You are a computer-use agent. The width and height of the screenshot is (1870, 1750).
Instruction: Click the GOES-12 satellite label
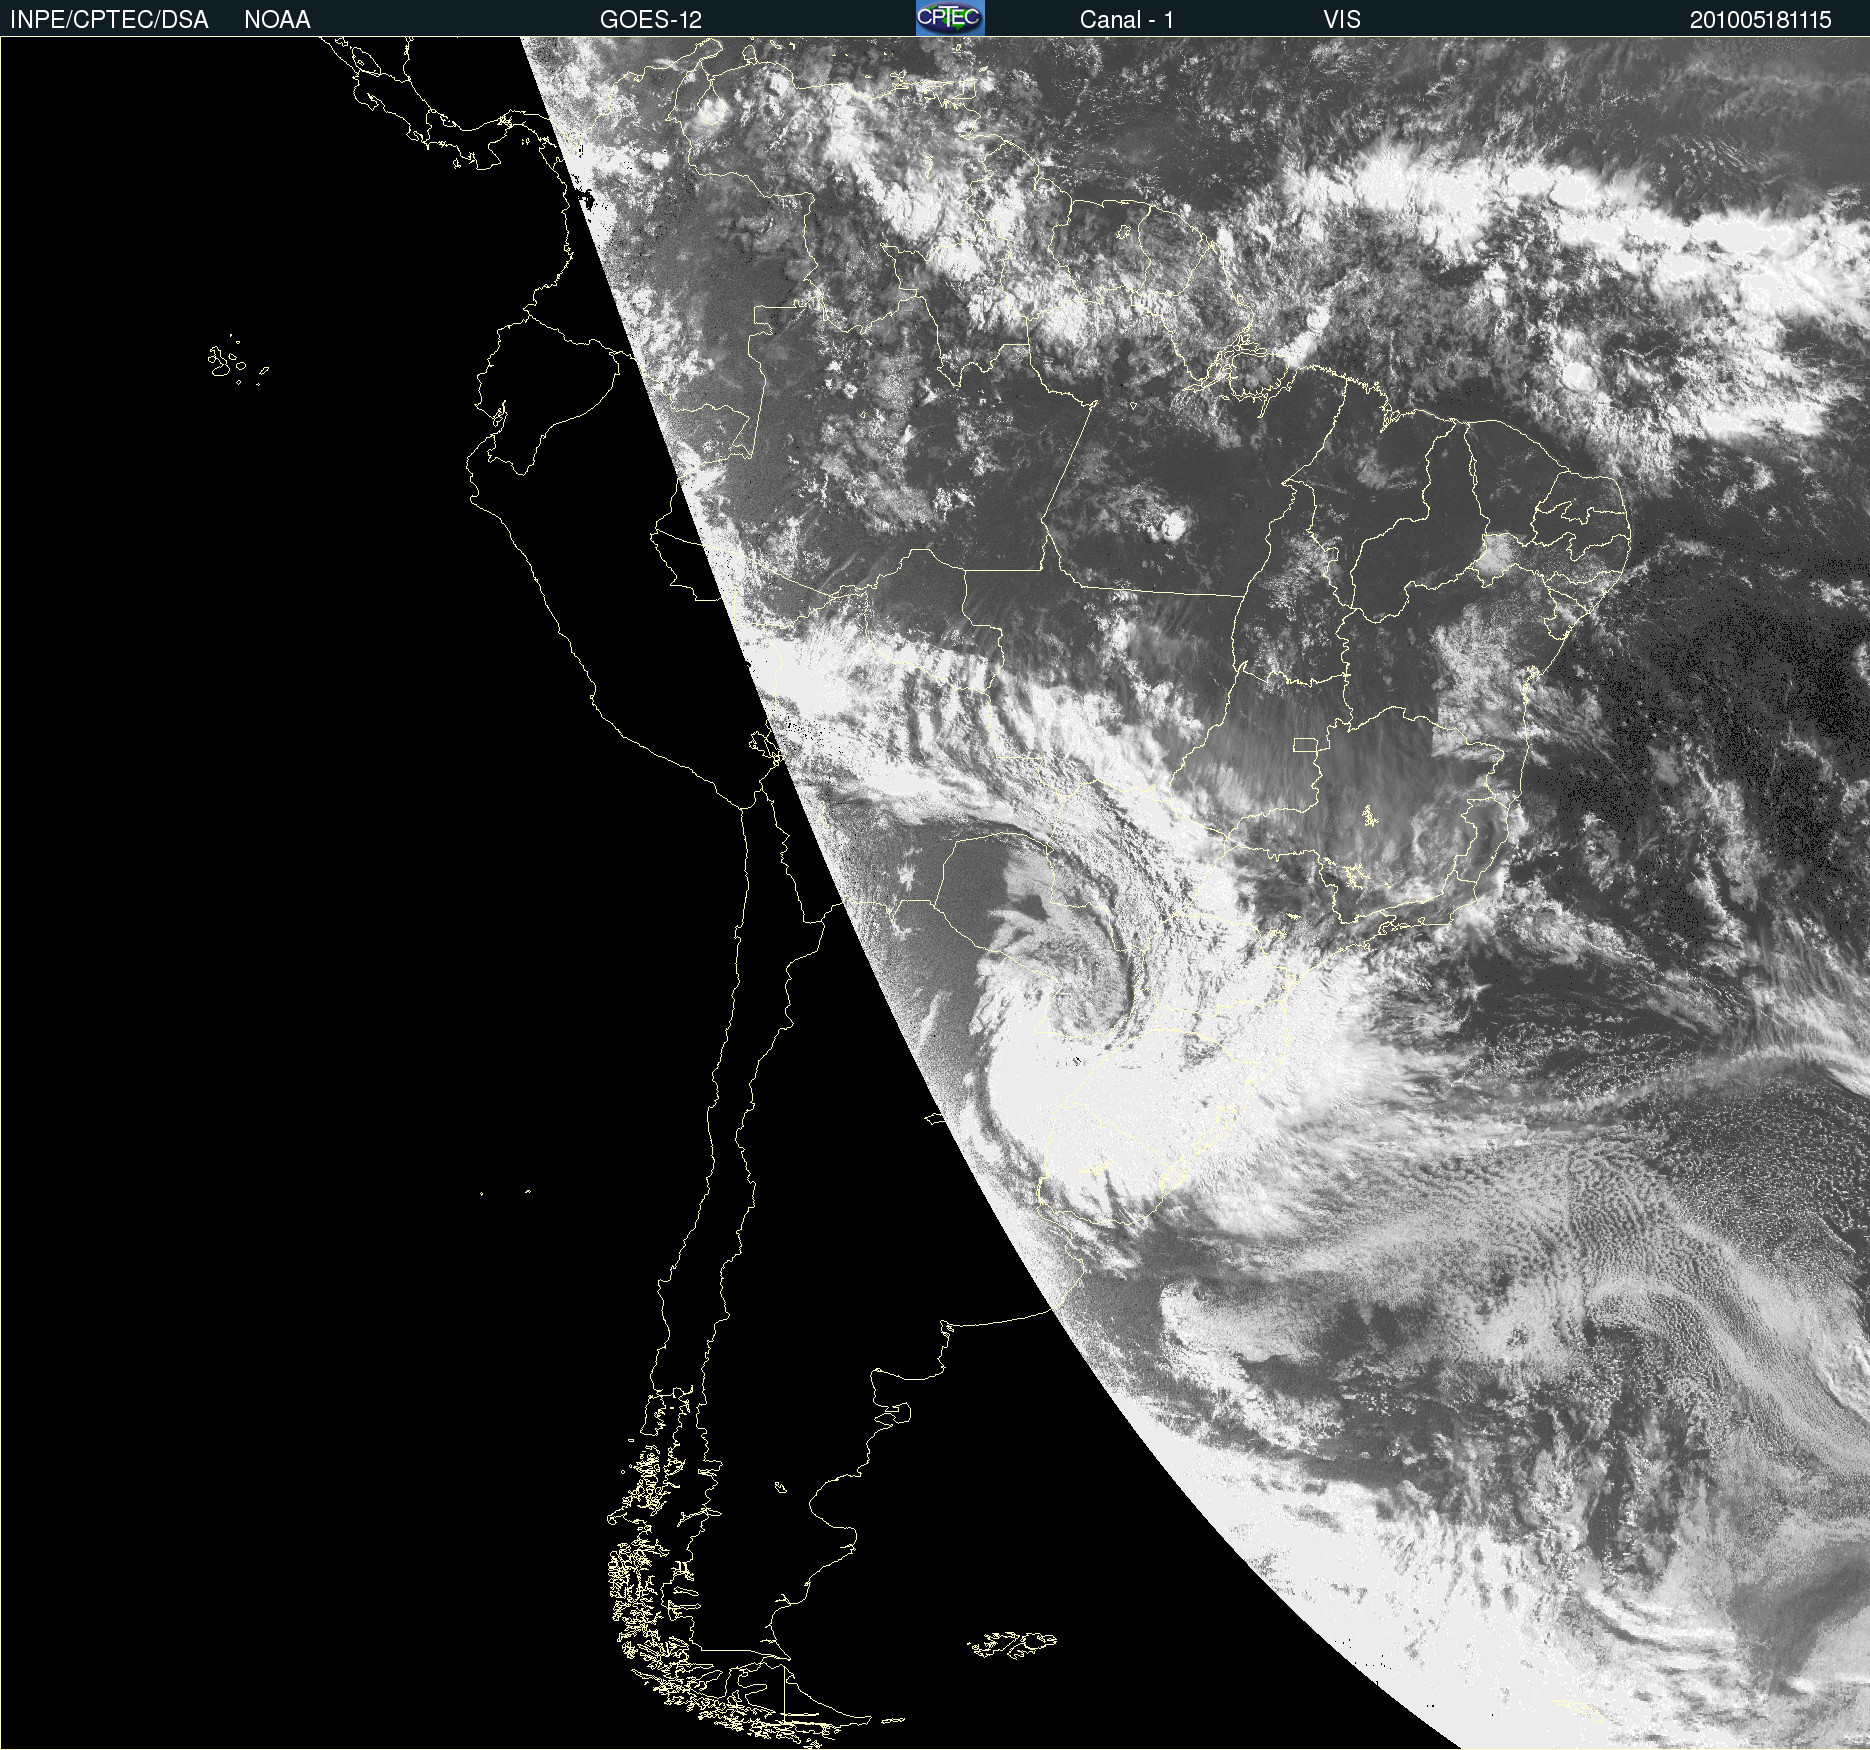click(x=651, y=20)
